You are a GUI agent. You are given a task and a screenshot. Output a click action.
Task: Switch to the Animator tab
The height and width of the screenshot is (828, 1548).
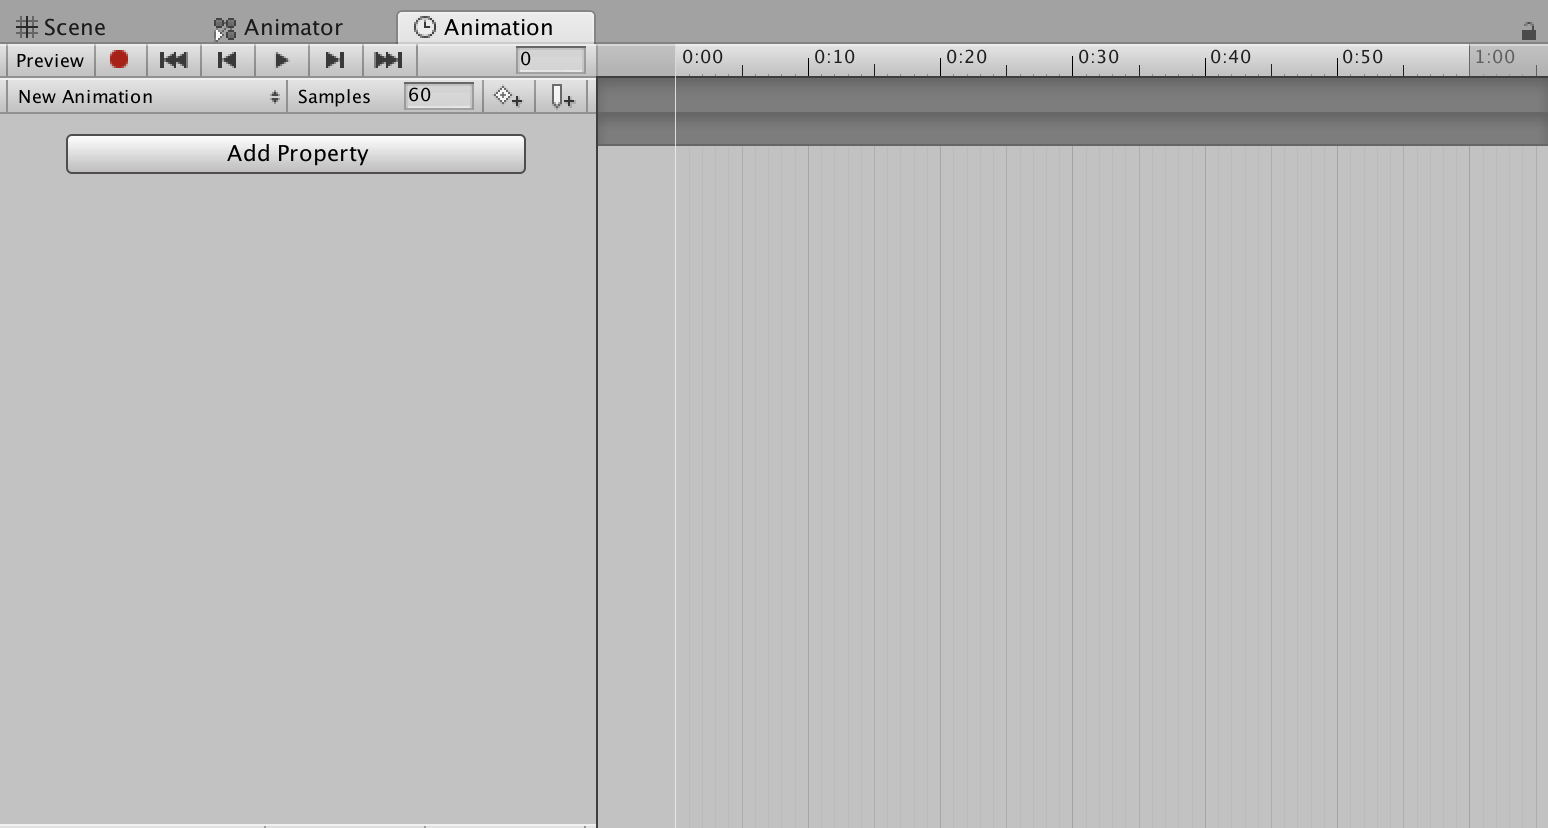278,27
